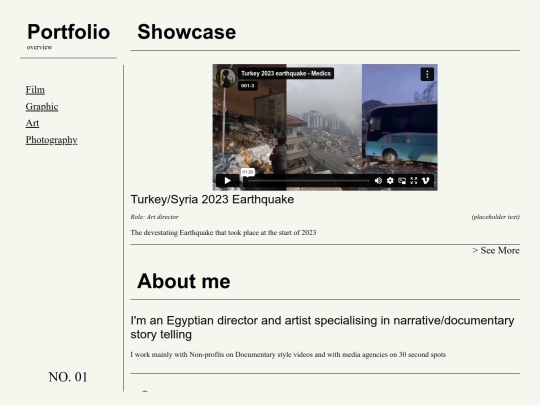Click the About me heading
The image size is (540, 405).
click(184, 281)
